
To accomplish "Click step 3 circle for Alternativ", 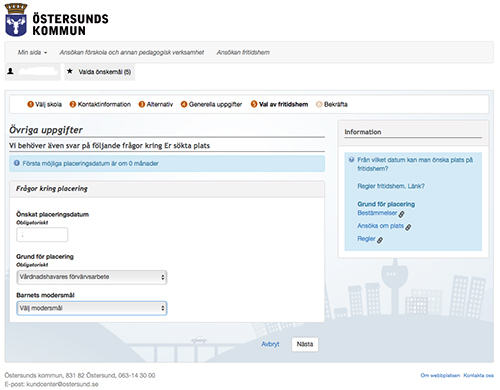I will click(142, 104).
